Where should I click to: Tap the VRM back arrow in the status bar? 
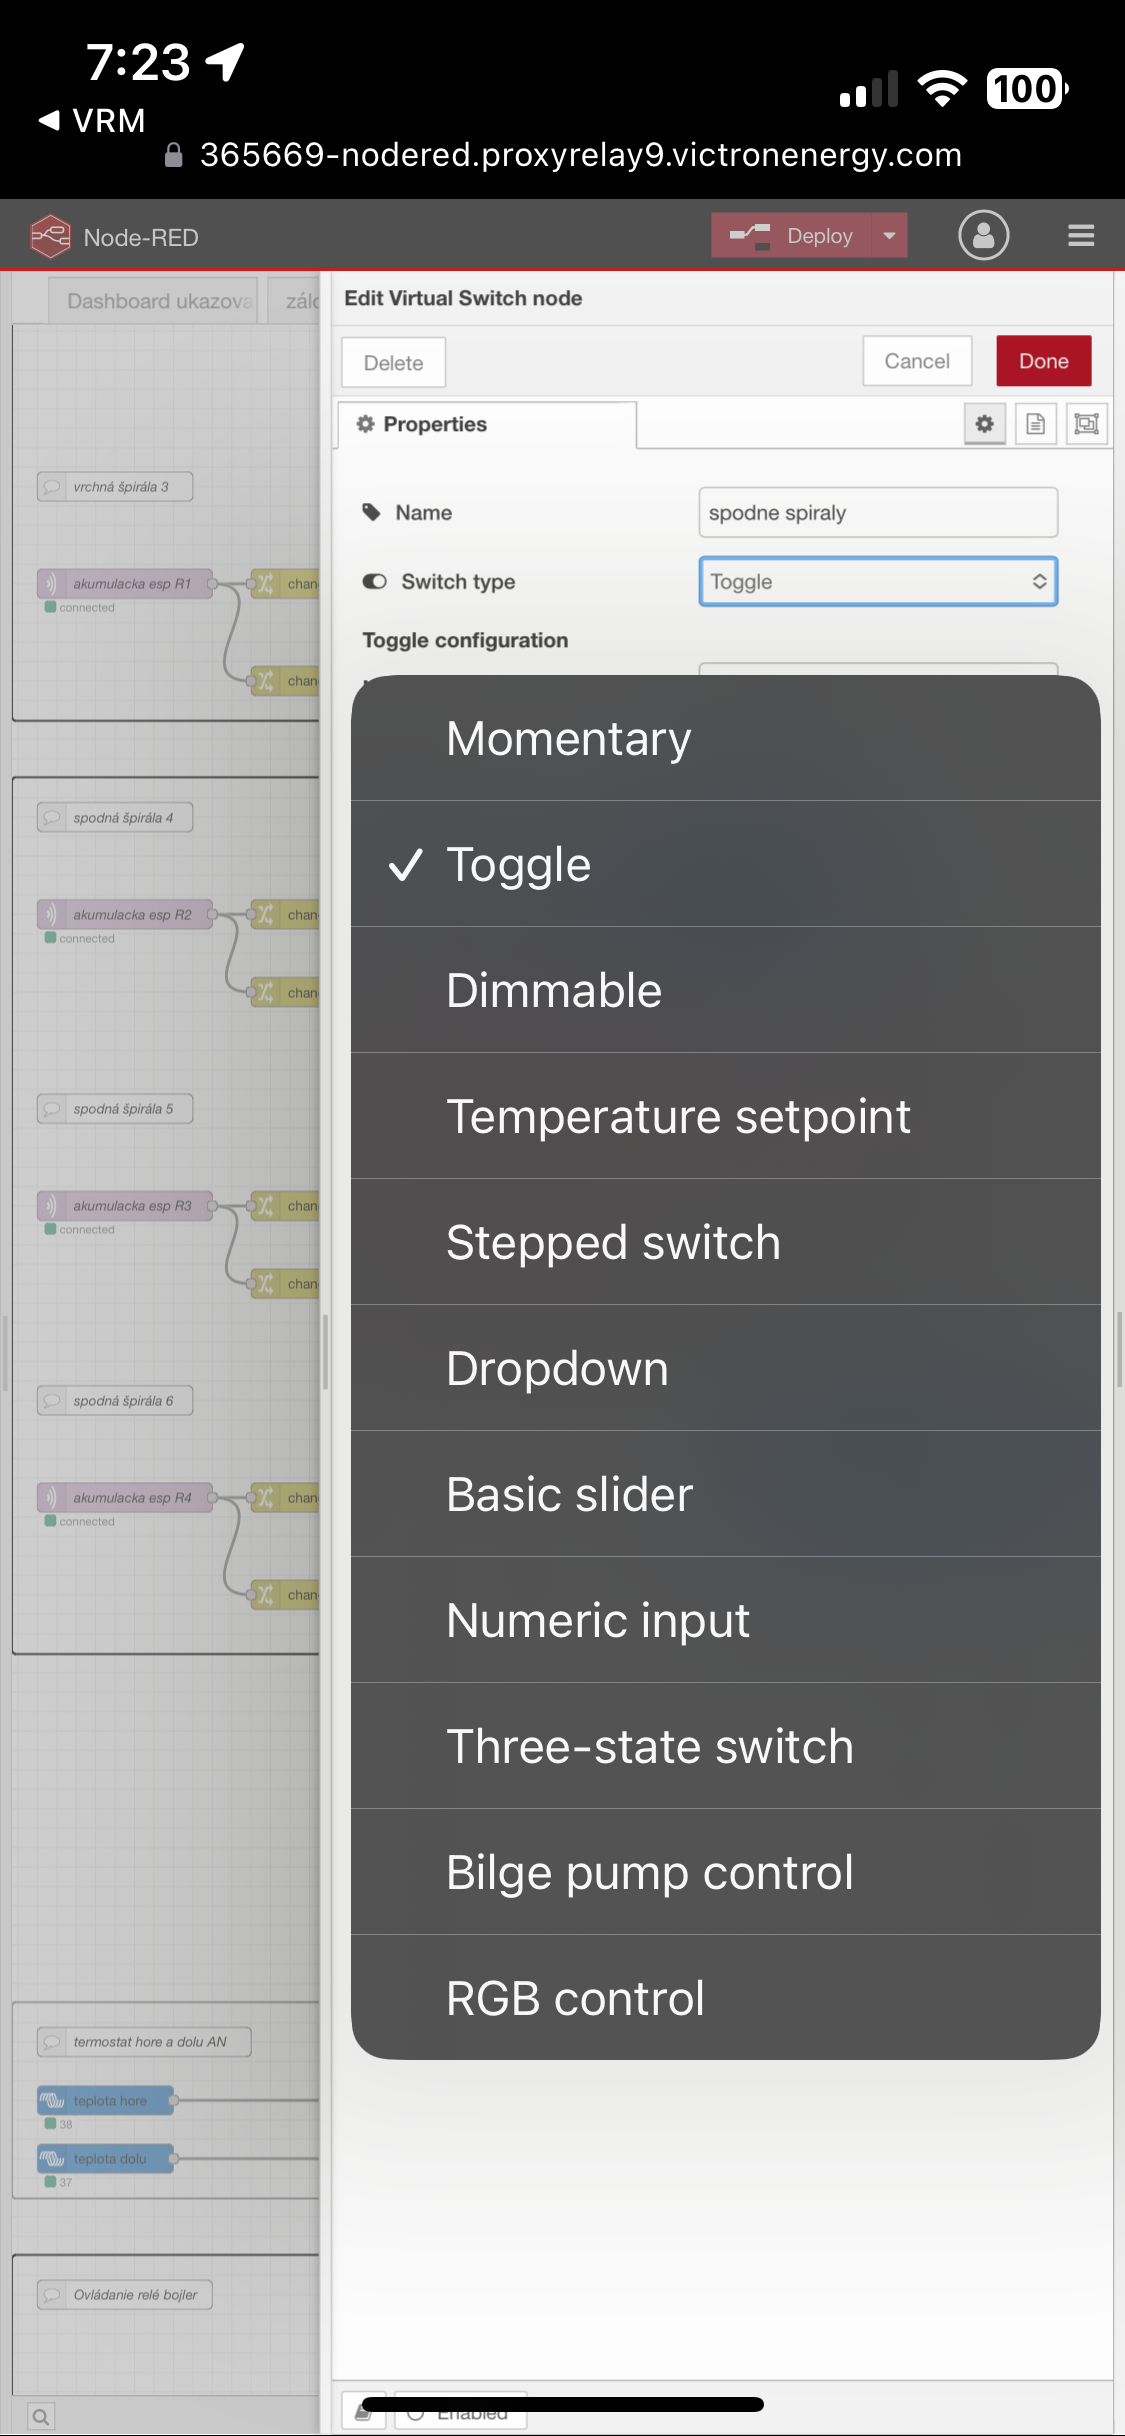pyautogui.click(x=48, y=121)
